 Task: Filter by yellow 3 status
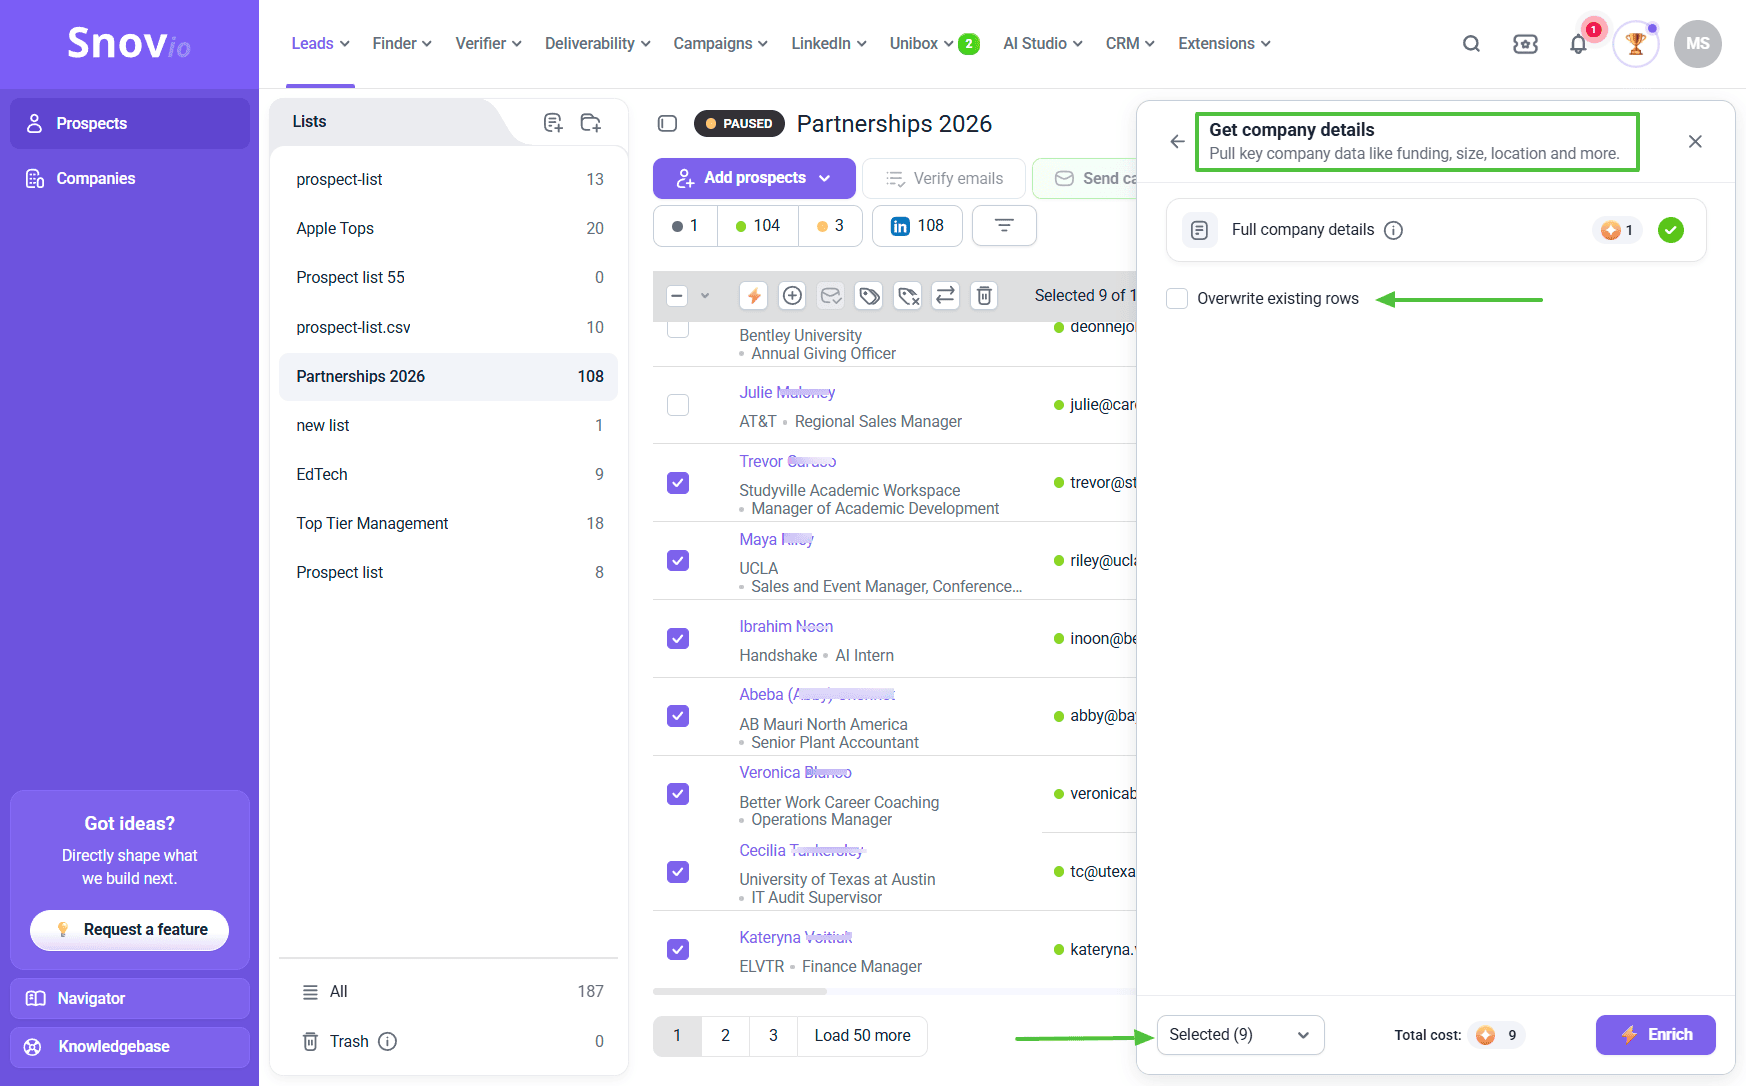[x=830, y=226]
